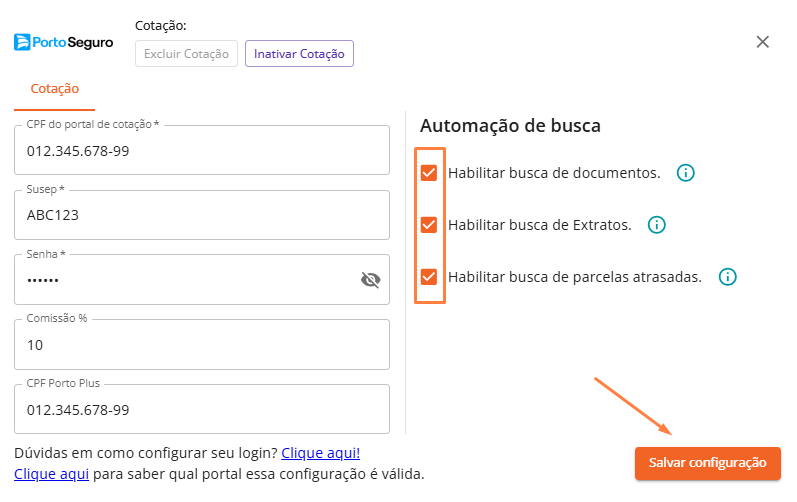Screen dimensions: 797x502
Task: Focus the Comissão % field
Action: click(x=200, y=345)
